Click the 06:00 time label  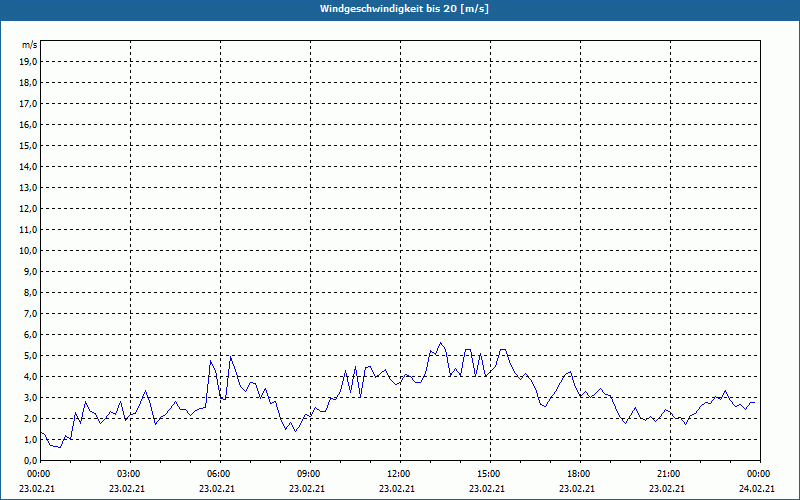coord(218,474)
